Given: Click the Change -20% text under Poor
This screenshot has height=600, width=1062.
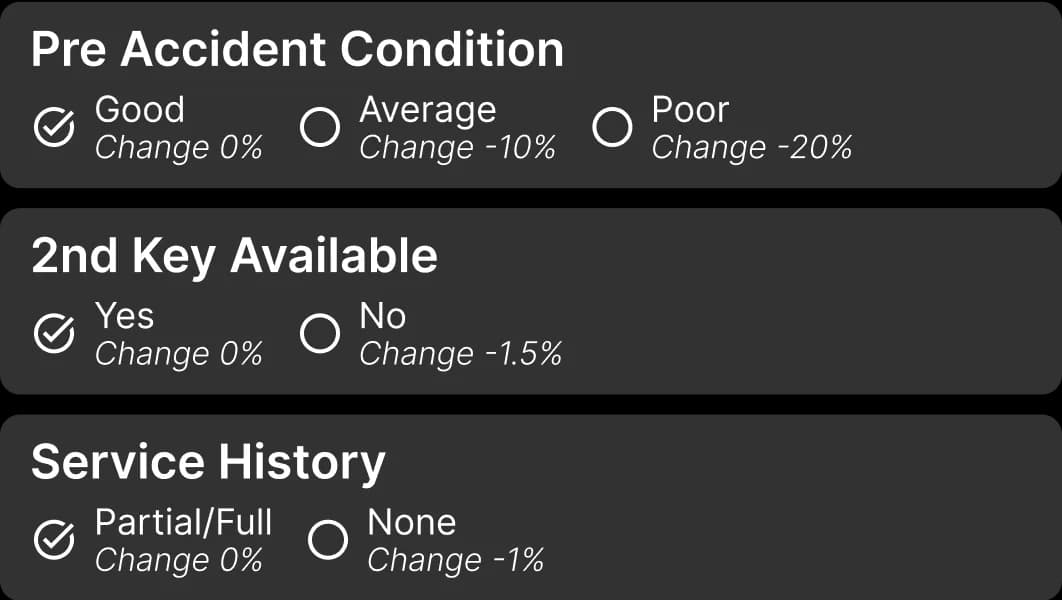Looking at the screenshot, I should pyautogui.click(x=752, y=148).
